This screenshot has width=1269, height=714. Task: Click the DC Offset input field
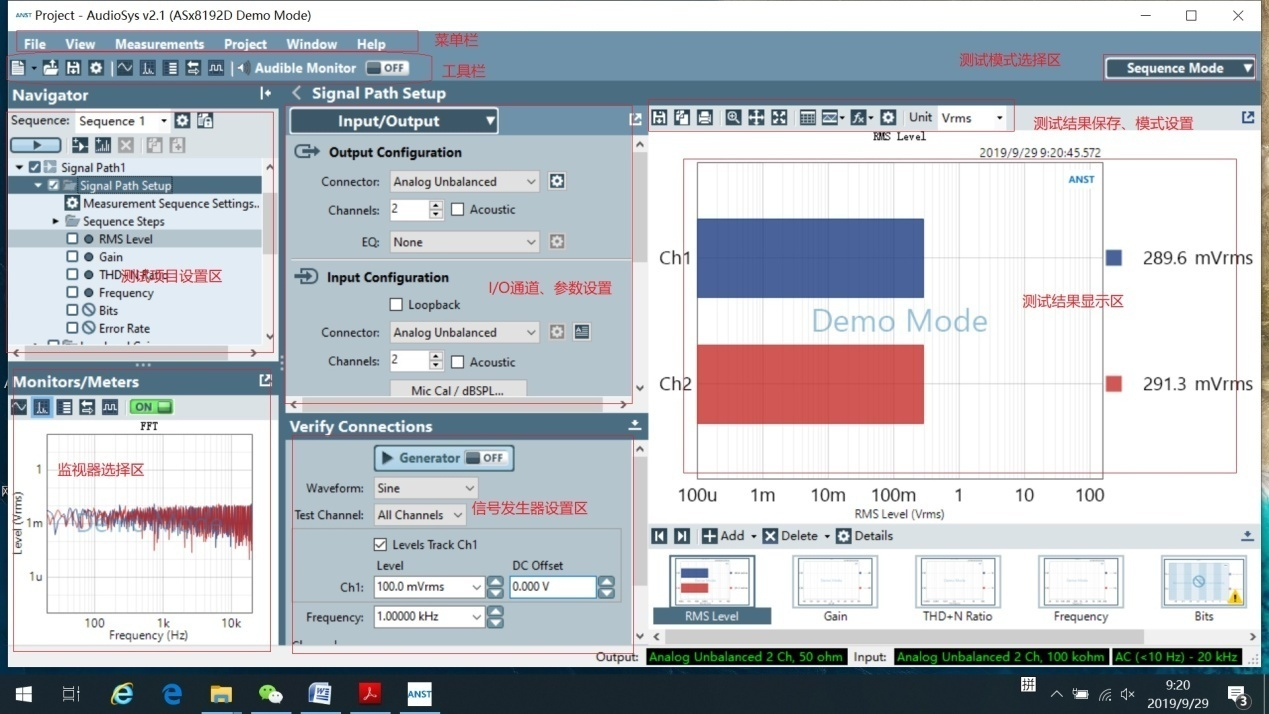(553, 587)
